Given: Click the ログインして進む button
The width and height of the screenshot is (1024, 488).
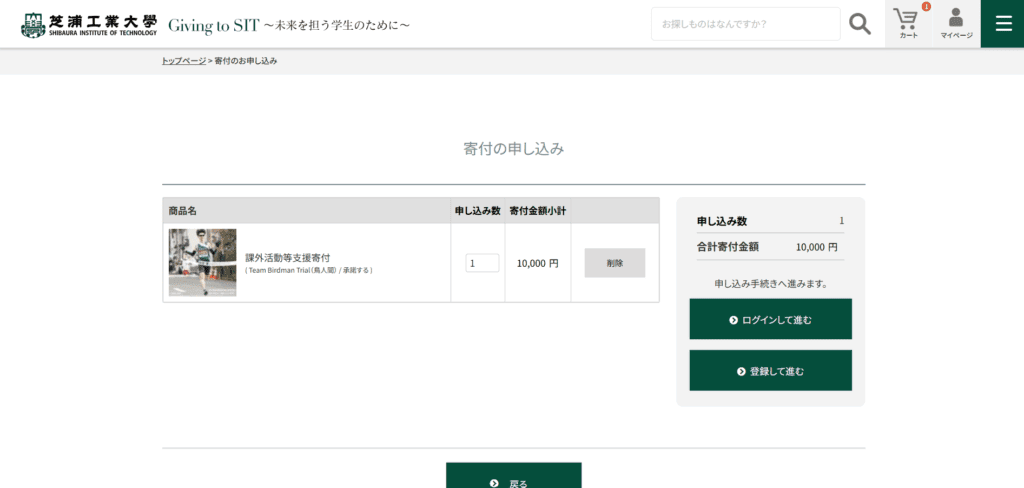Looking at the screenshot, I should [770, 320].
